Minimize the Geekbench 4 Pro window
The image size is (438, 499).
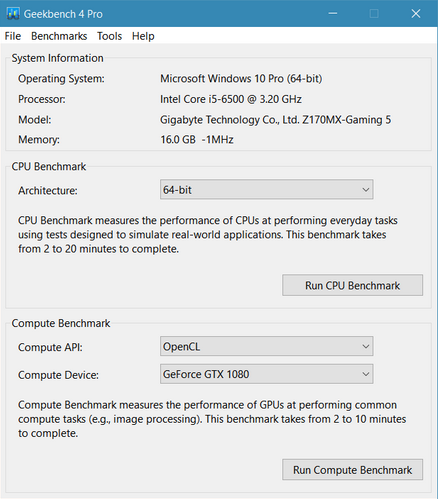pyautogui.click(x=332, y=14)
